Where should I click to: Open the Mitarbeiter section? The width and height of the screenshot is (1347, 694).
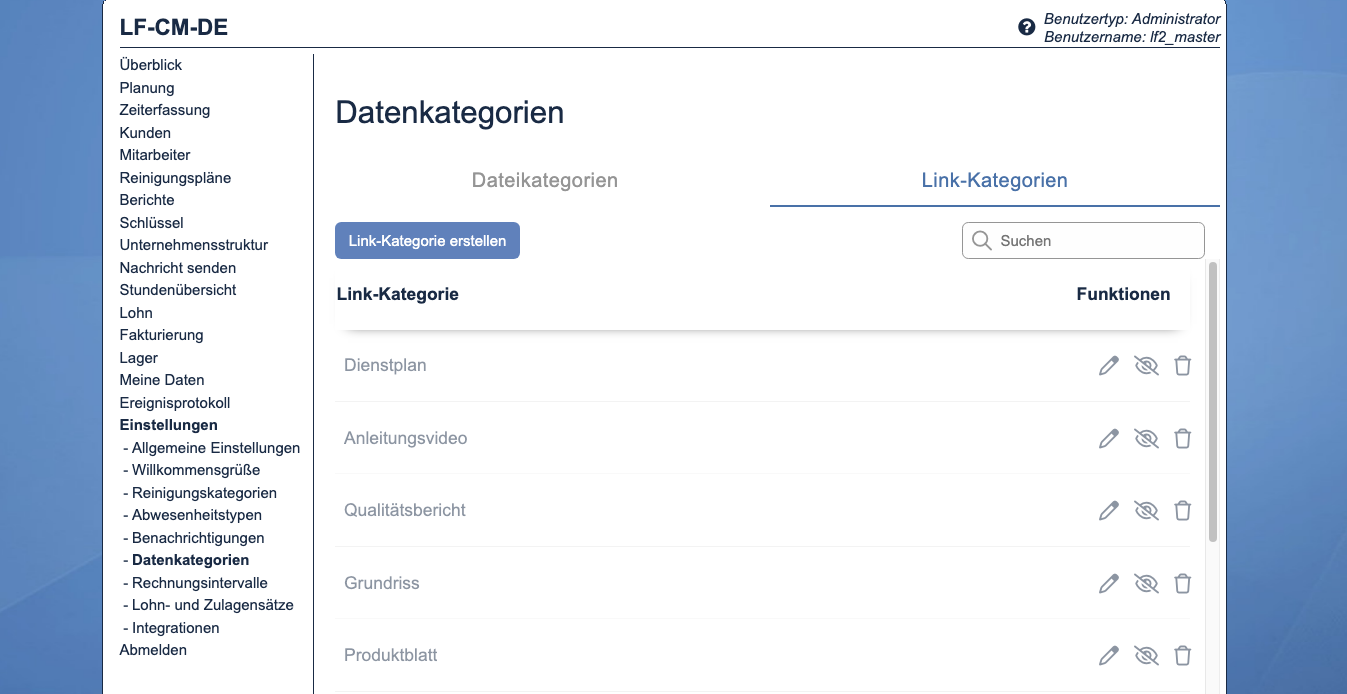coord(155,155)
